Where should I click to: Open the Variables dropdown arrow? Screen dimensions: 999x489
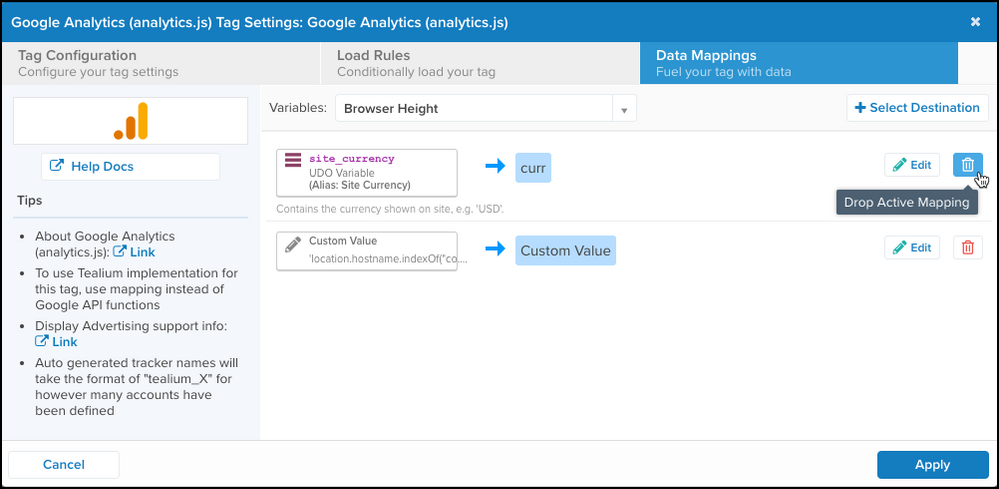tap(624, 109)
